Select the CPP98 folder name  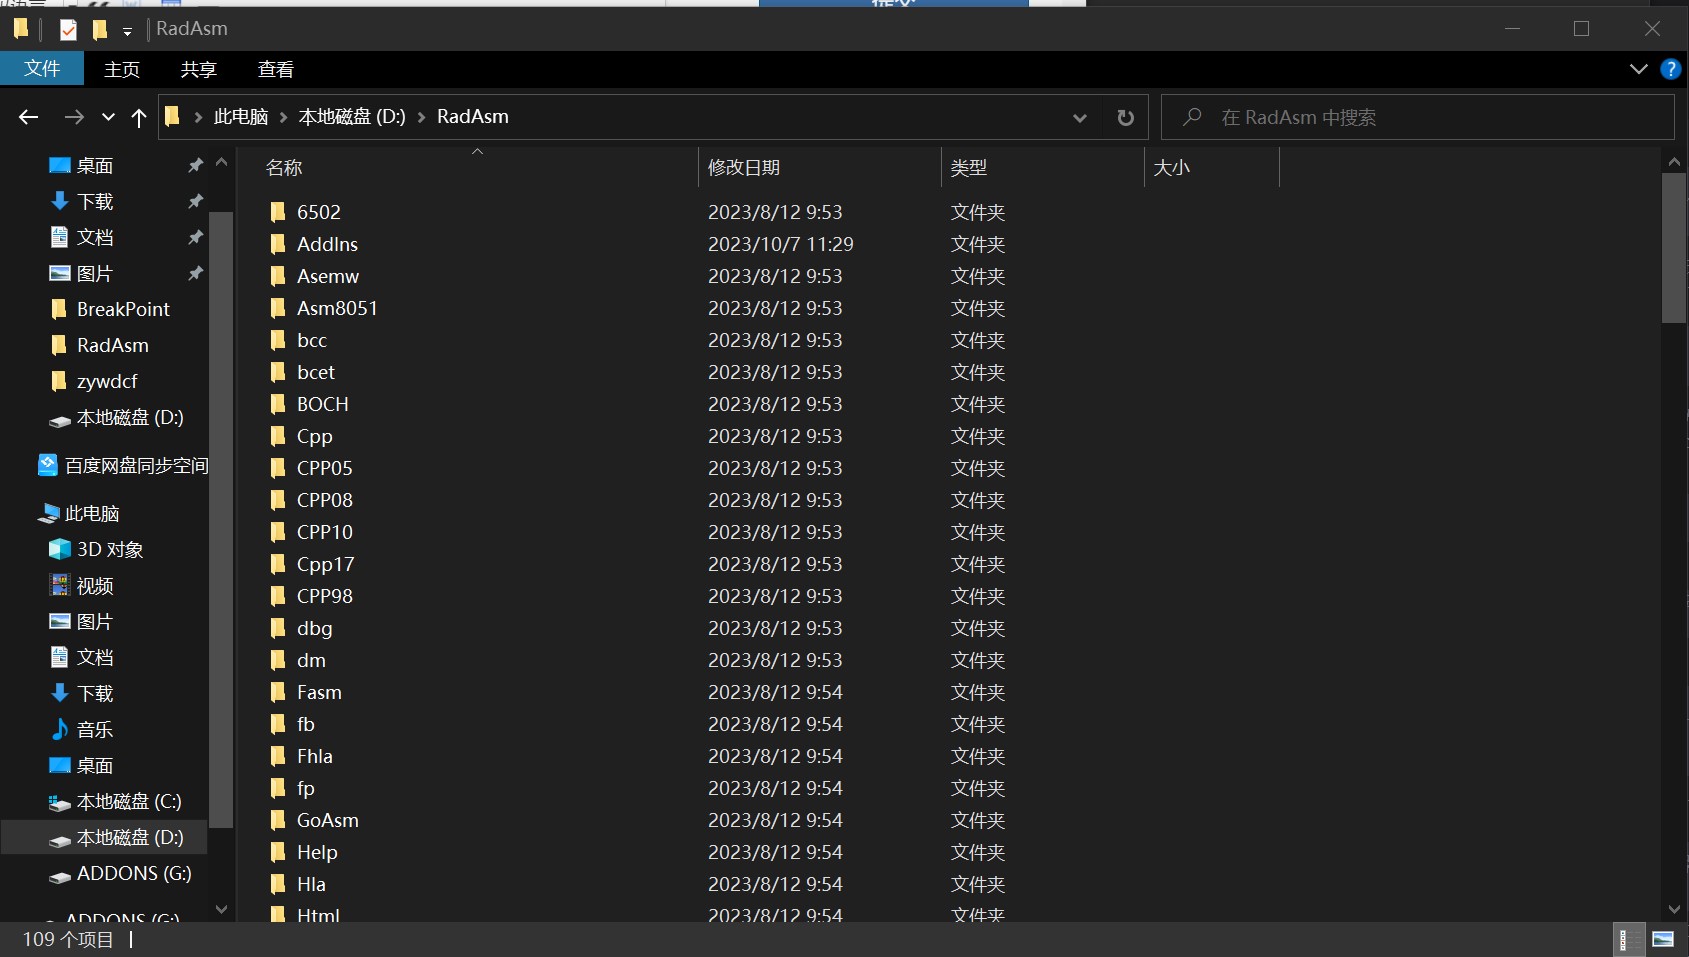pyautogui.click(x=325, y=596)
